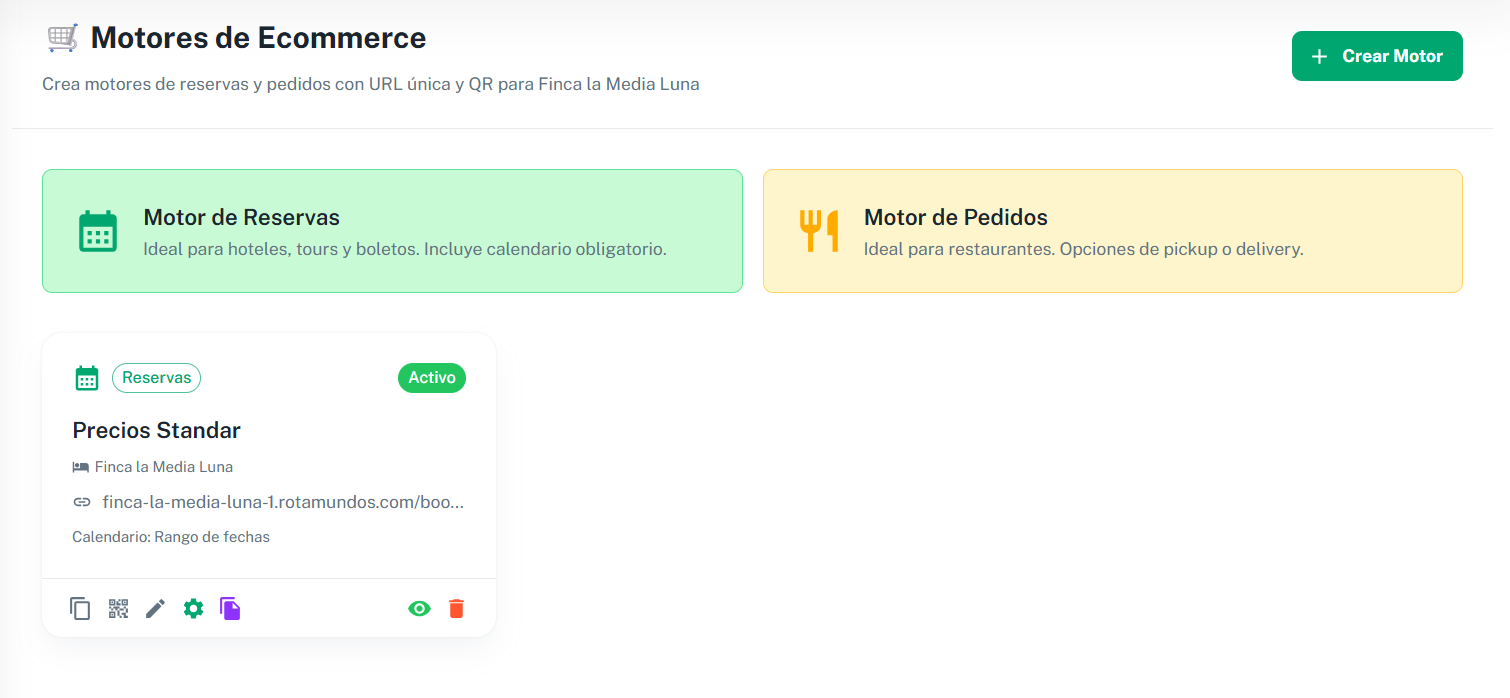Image resolution: width=1510 pixels, height=698 pixels.
Task: Duplicate the motor using the purple copy icon
Action: [x=231, y=608]
